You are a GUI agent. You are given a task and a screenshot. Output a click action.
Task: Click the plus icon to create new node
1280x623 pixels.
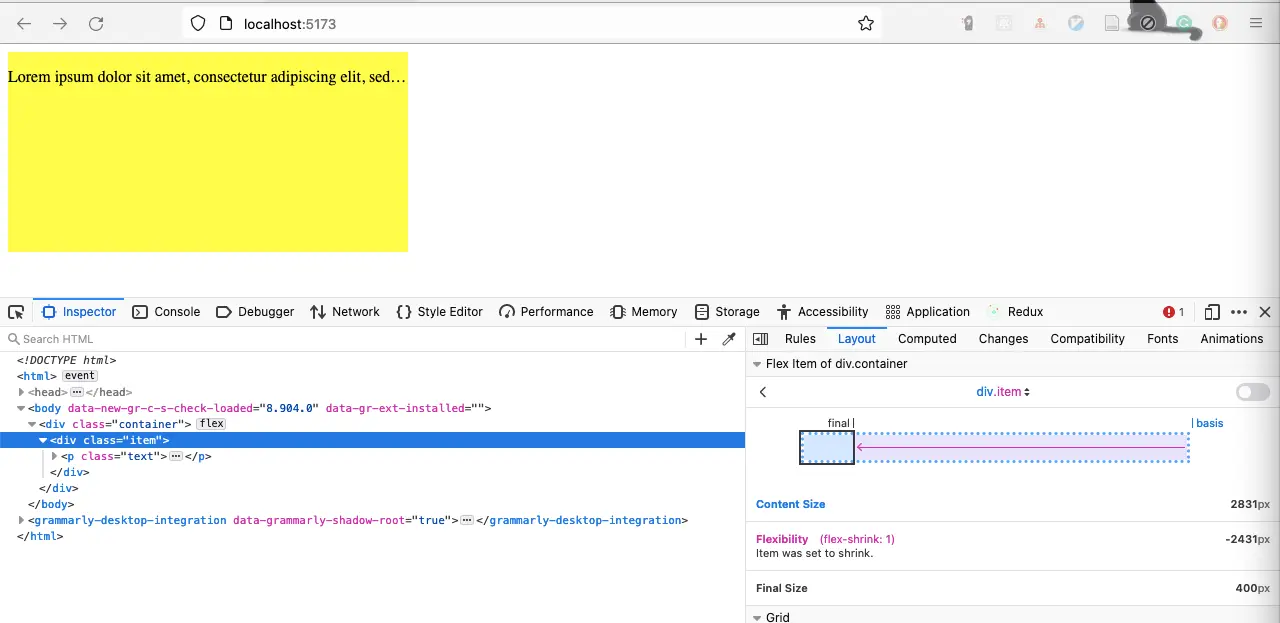[x=701, y=339]
